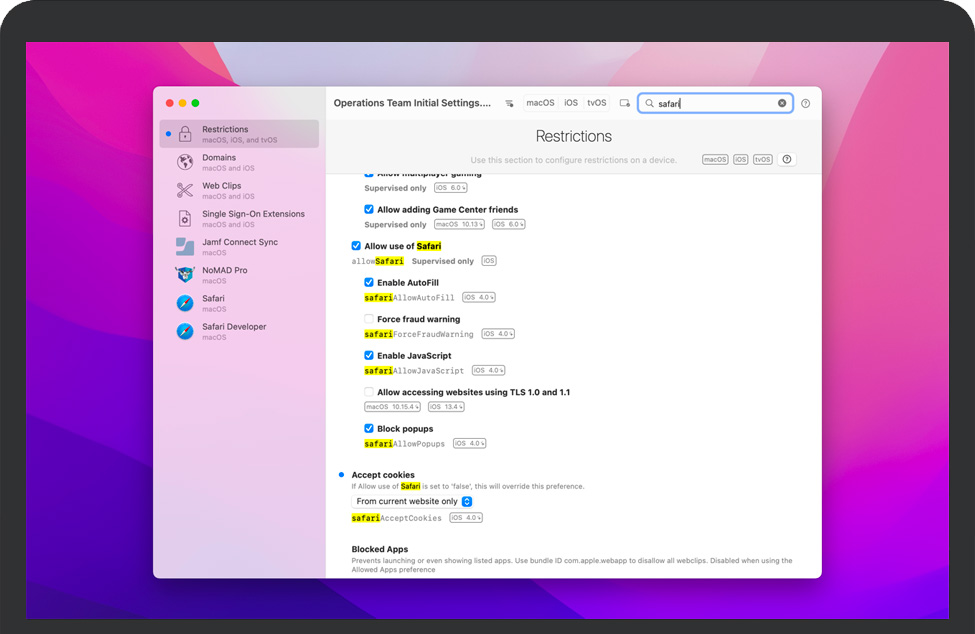This screenshot has height=634, width=975.
Task: Expand the macOS 10.15.4 version badge
Action: 392,407
